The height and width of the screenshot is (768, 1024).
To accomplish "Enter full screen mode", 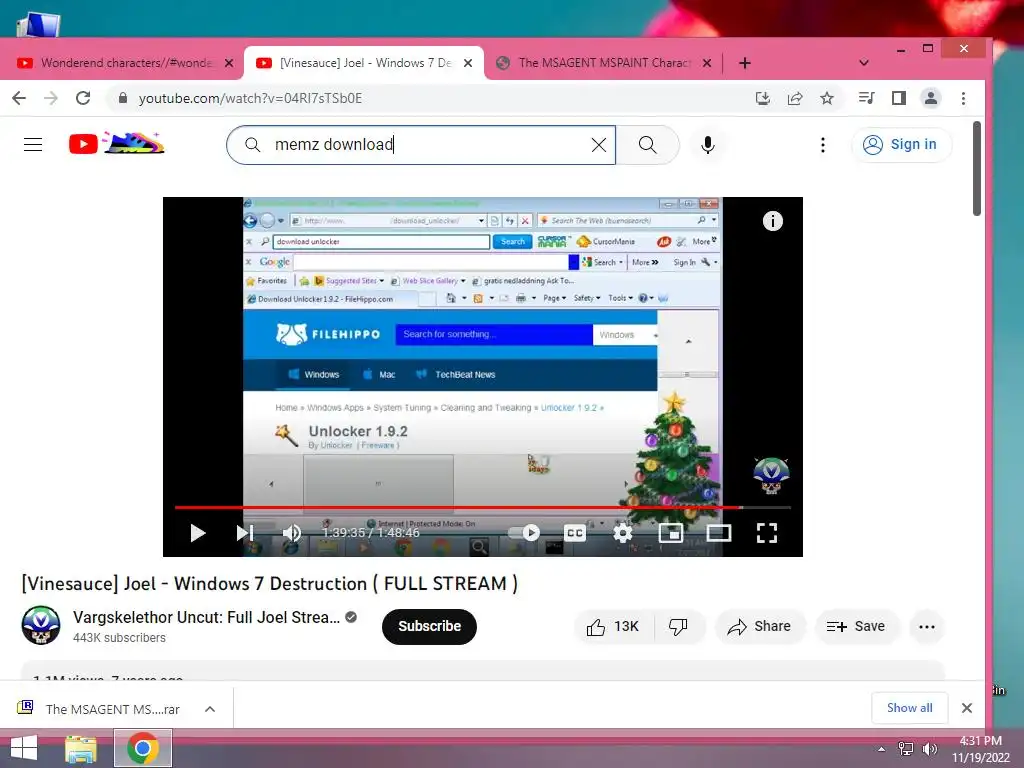I will pyautogui.click(x=767, y=533).
